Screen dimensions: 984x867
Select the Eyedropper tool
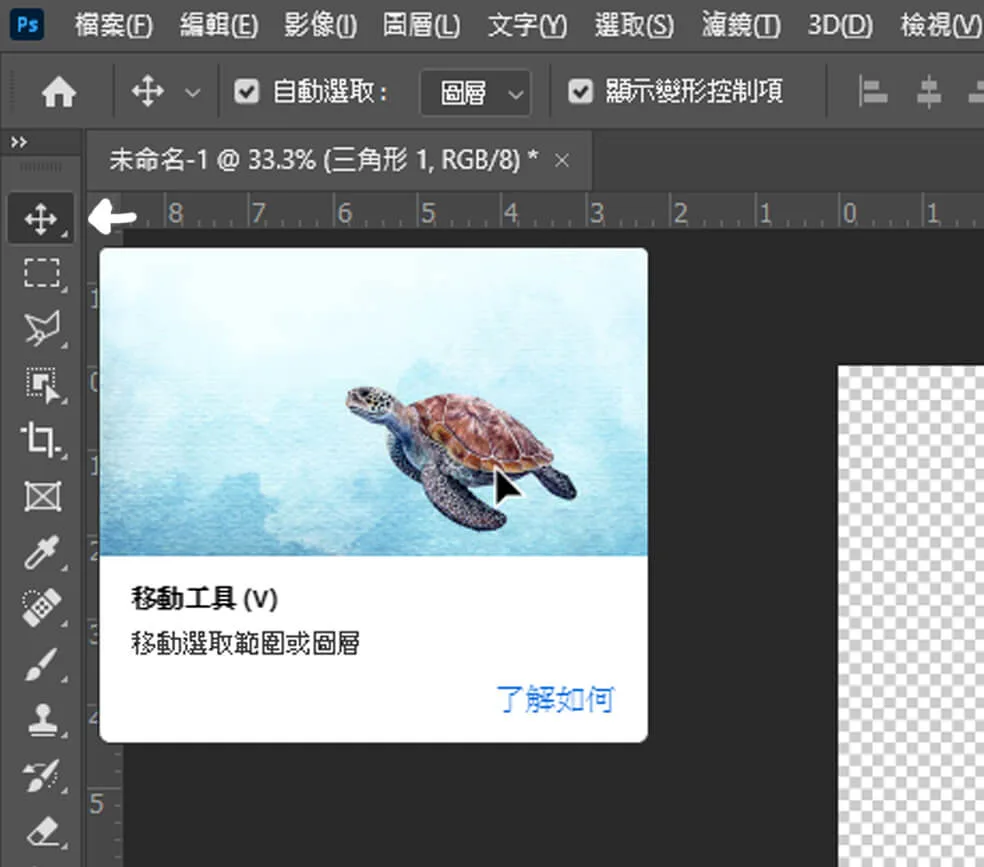click(42, 552)
